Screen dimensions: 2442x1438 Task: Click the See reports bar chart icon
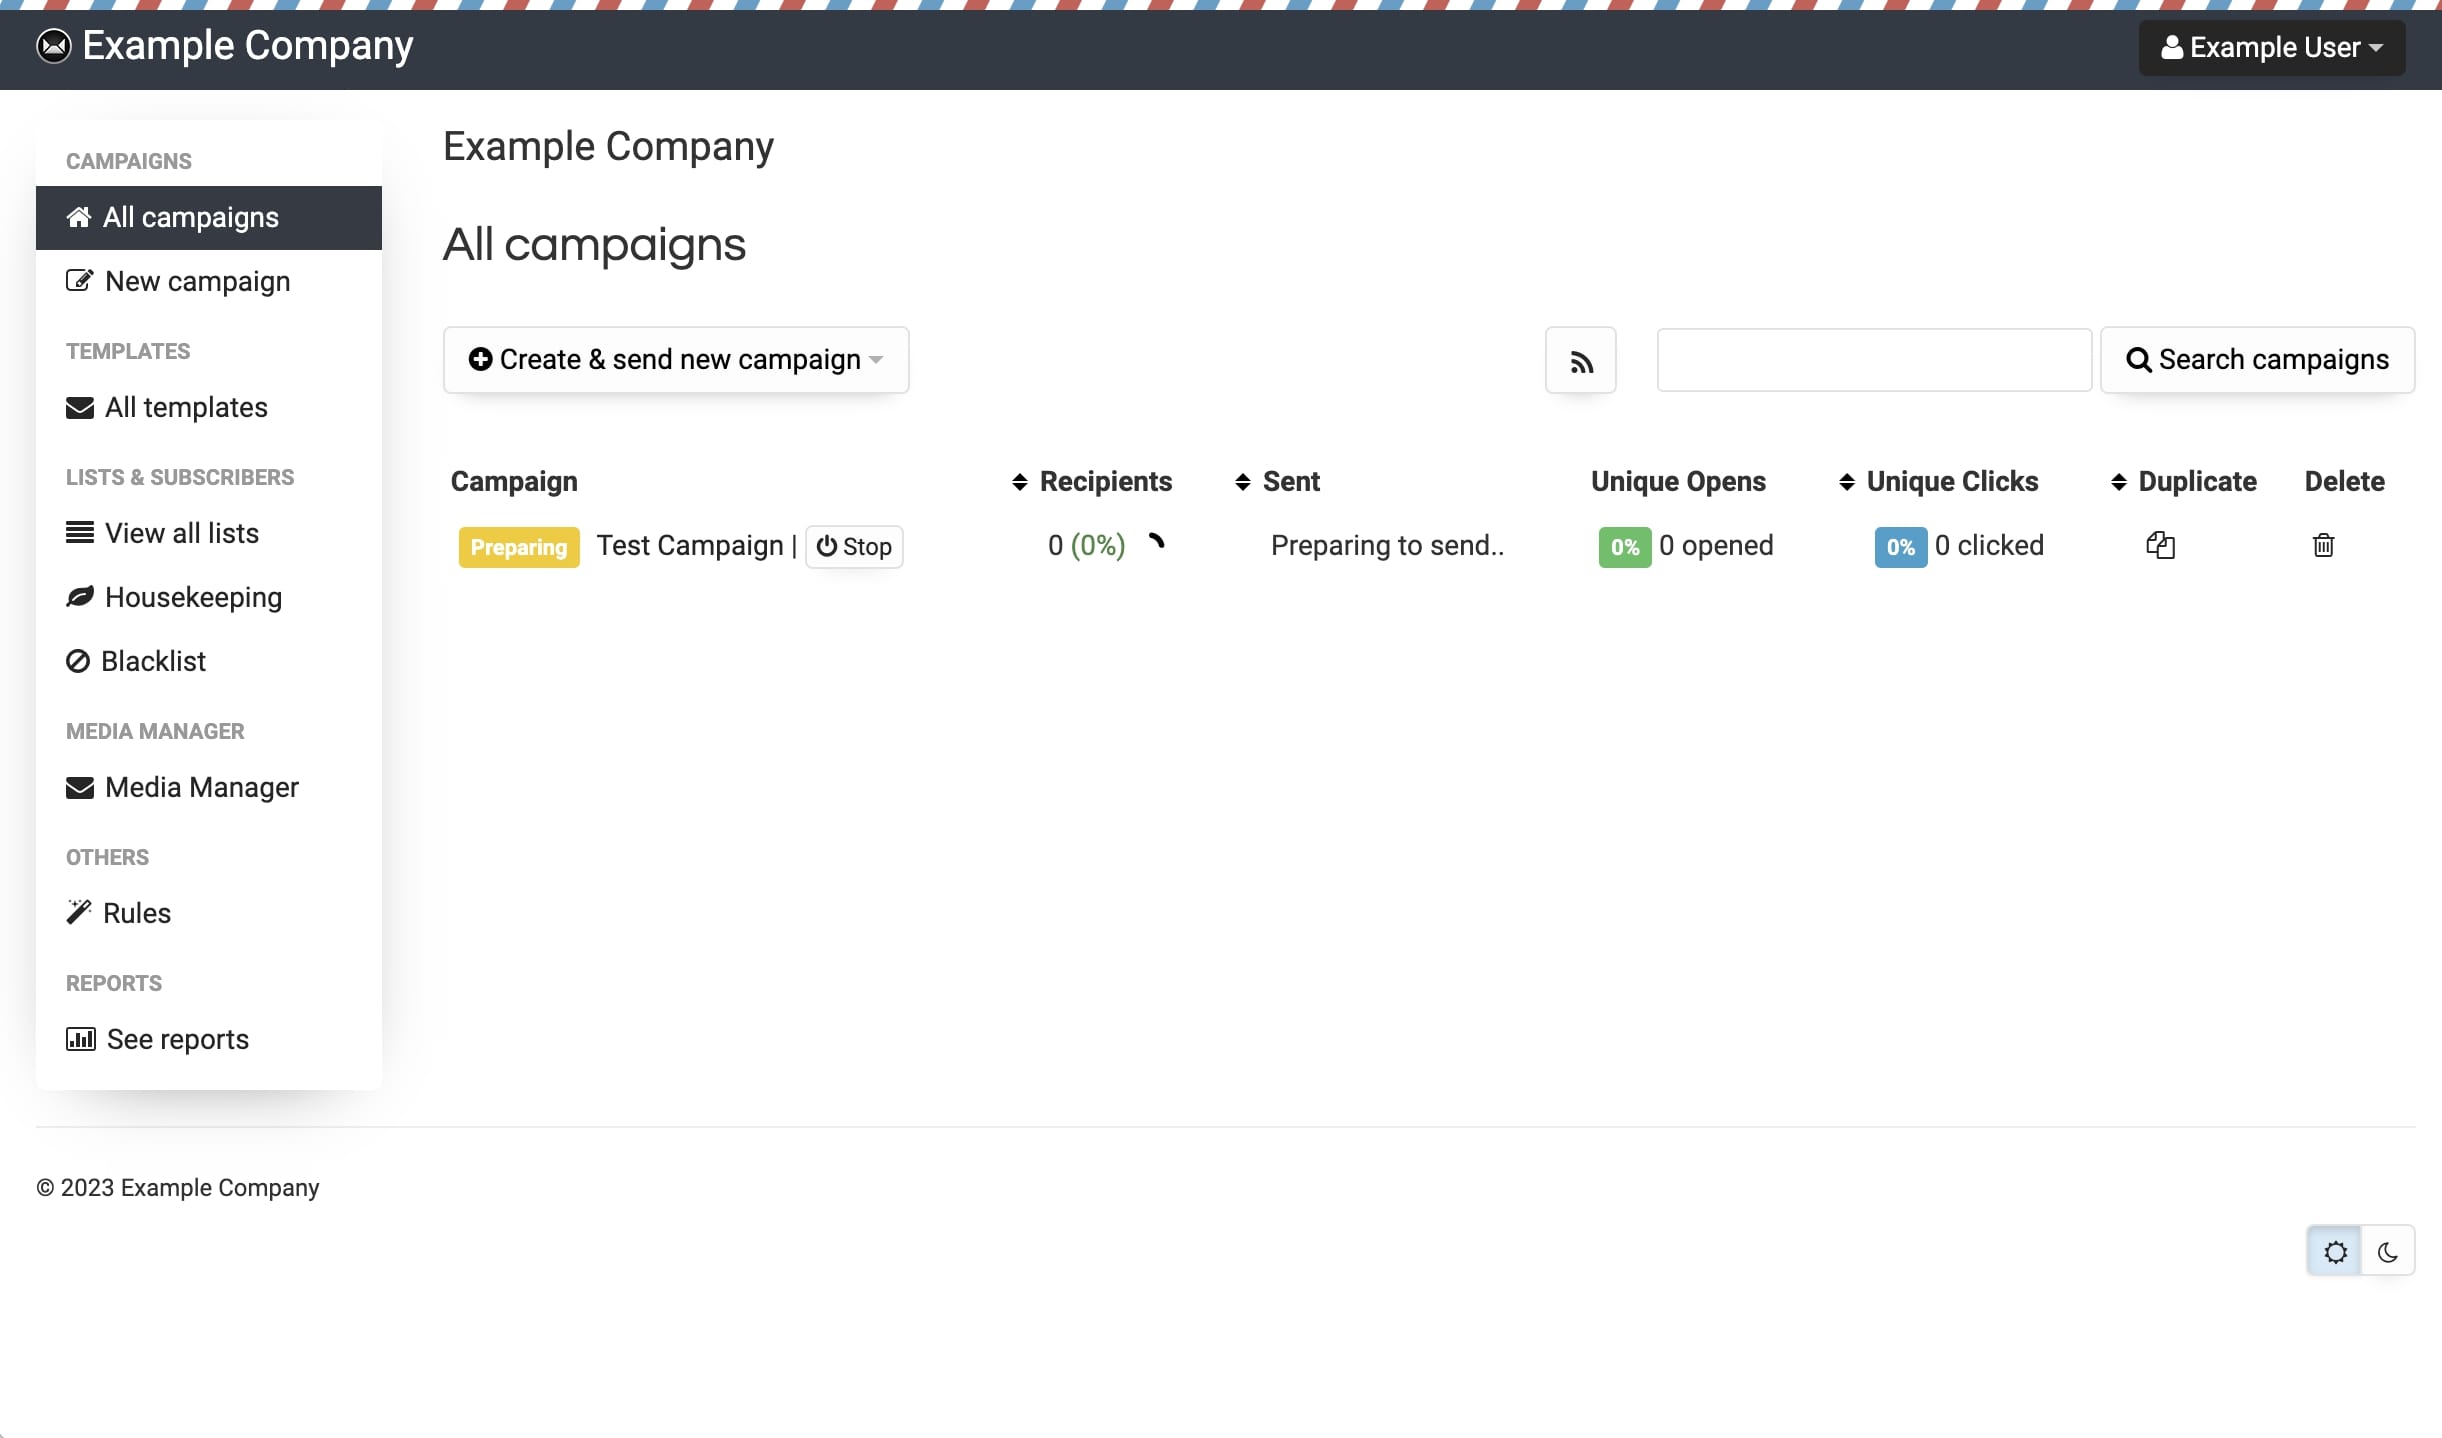pyautogui.click(x=80, y=1039)
